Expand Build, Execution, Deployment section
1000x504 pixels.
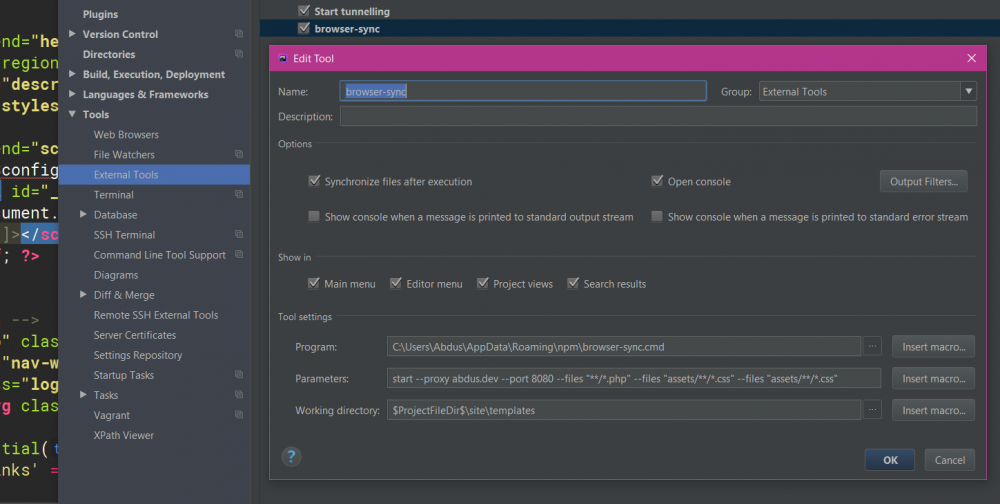pyautogui.click(x=72, y=74)
